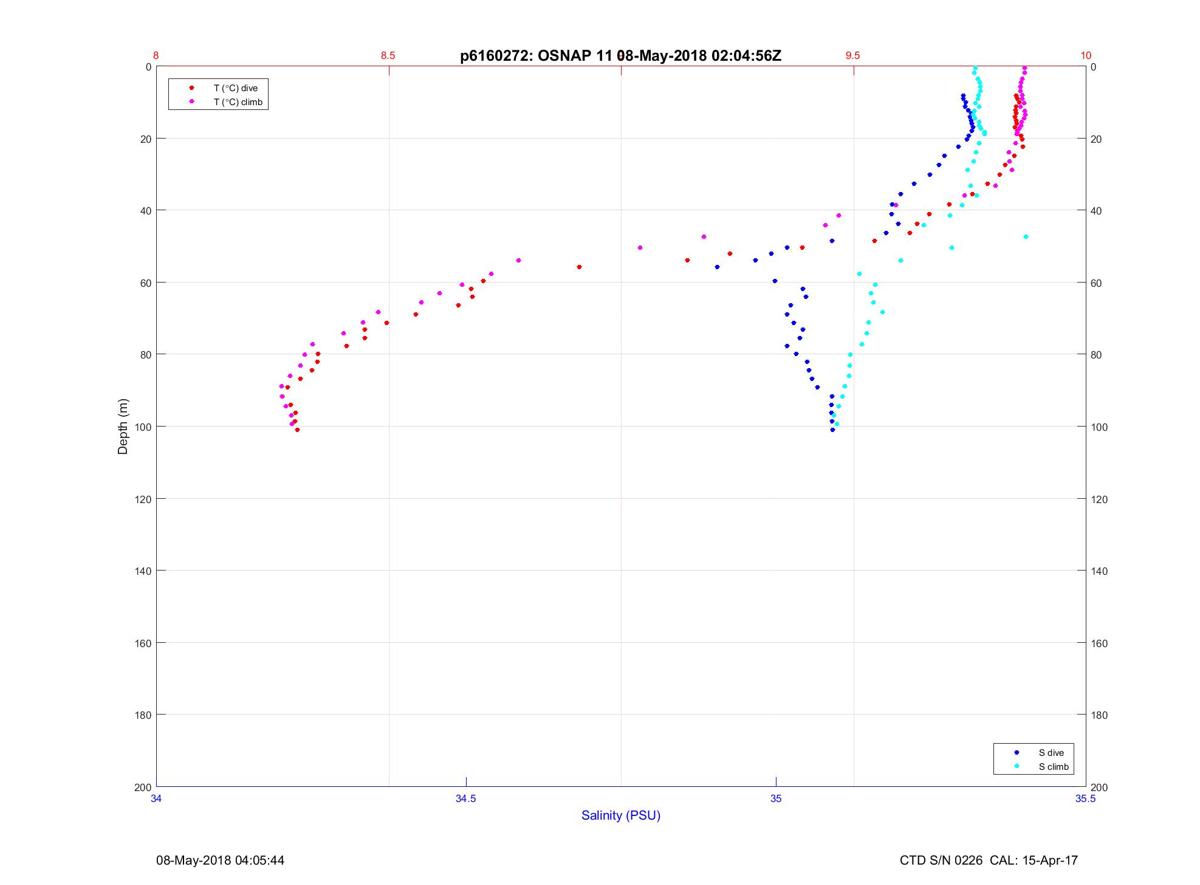
Task: Click the blue '35' salinity tick label
Action: 775,798
